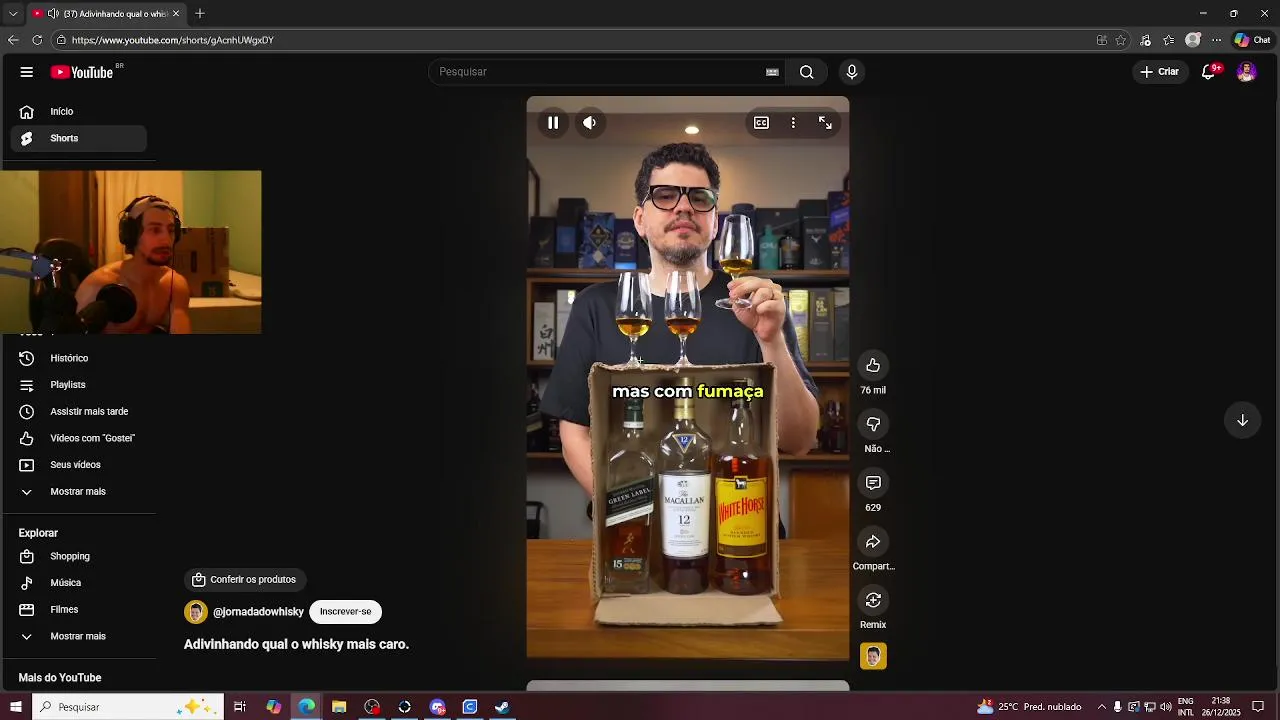Open browser profile avatar
Screen dimensions: 1280x720
pyautogui.click(x=1192, y=40)
